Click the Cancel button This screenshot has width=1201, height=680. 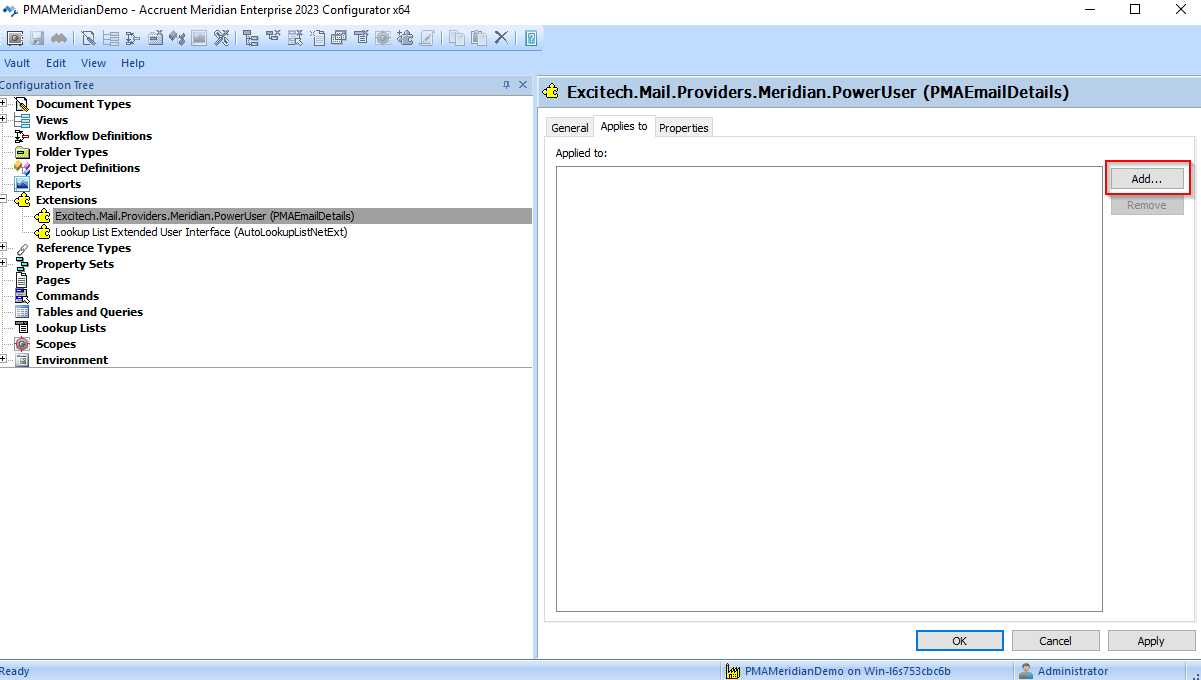click(1055, 641)
